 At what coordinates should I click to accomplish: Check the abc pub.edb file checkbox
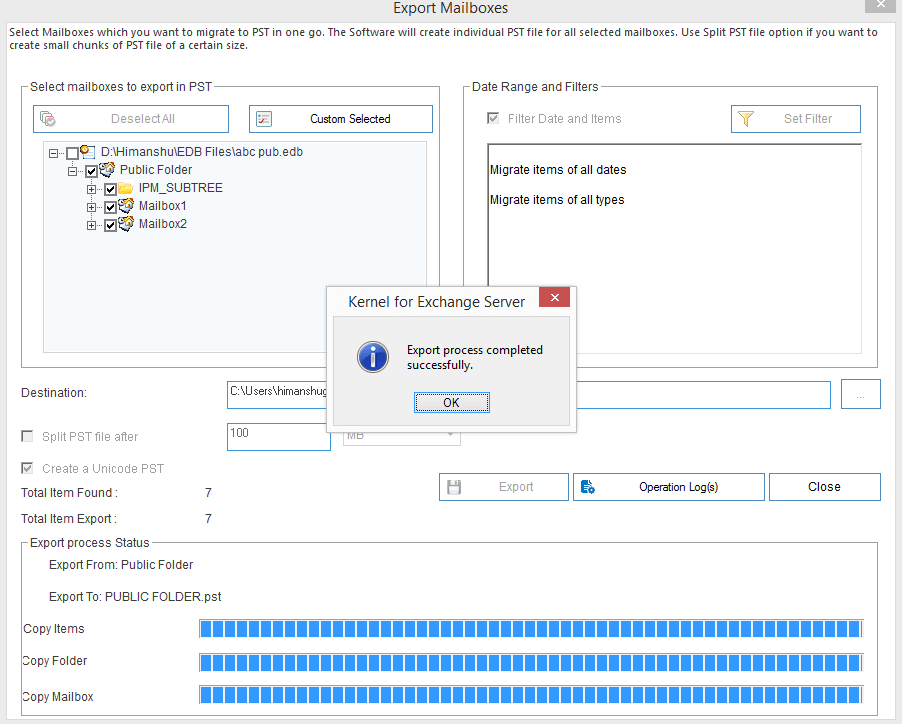(x=72, y=153)
